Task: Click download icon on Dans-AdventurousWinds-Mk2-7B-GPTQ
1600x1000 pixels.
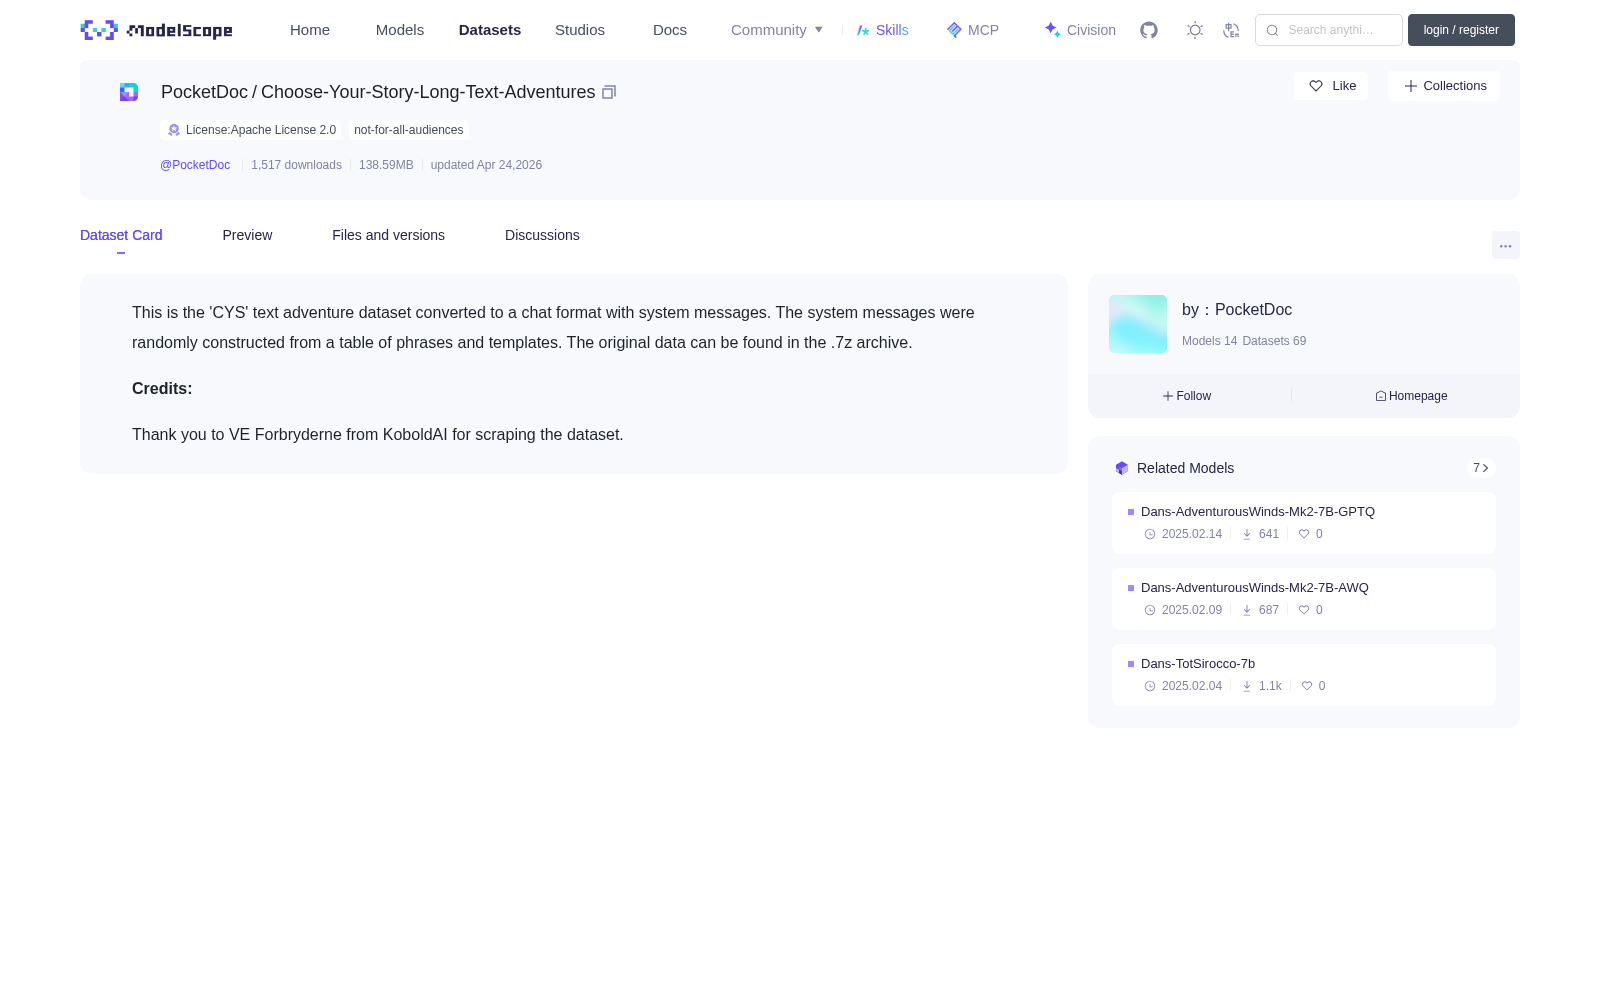Action: pyautogui.click(x=1247, y=534)
